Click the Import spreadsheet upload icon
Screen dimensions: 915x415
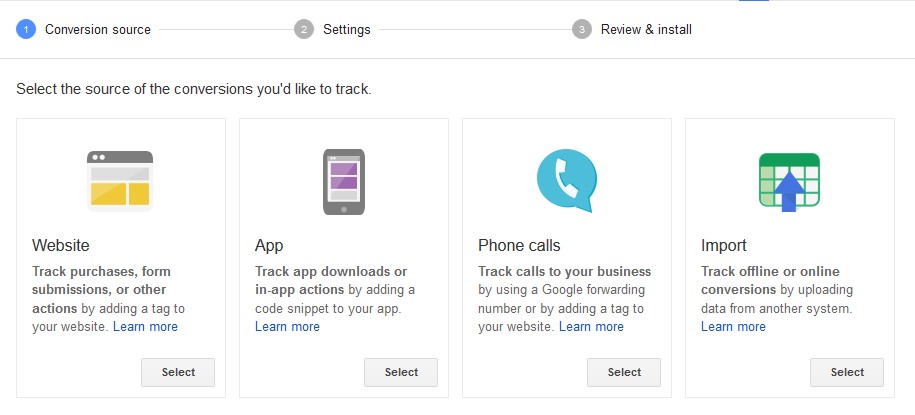[x=789, y=182]
